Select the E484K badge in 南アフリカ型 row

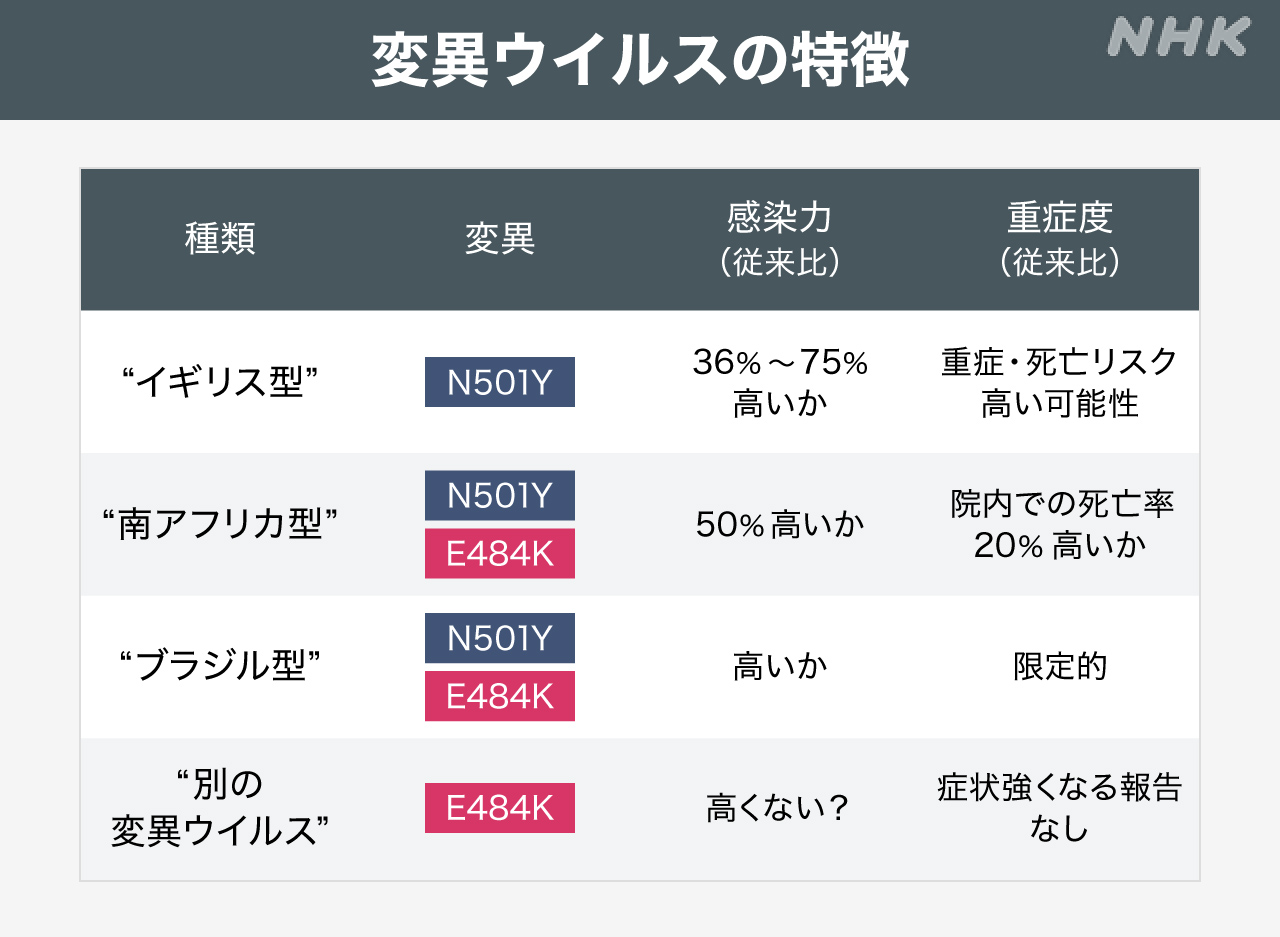pyautogui.click(x=500, y=553)
